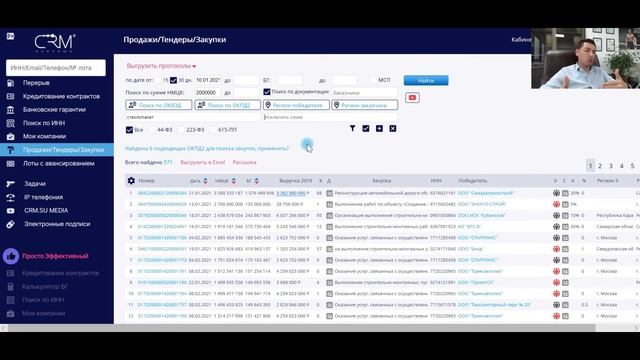
Task: Click the select-all checkmark icon beside the funnel
Action: pos(366,129)
